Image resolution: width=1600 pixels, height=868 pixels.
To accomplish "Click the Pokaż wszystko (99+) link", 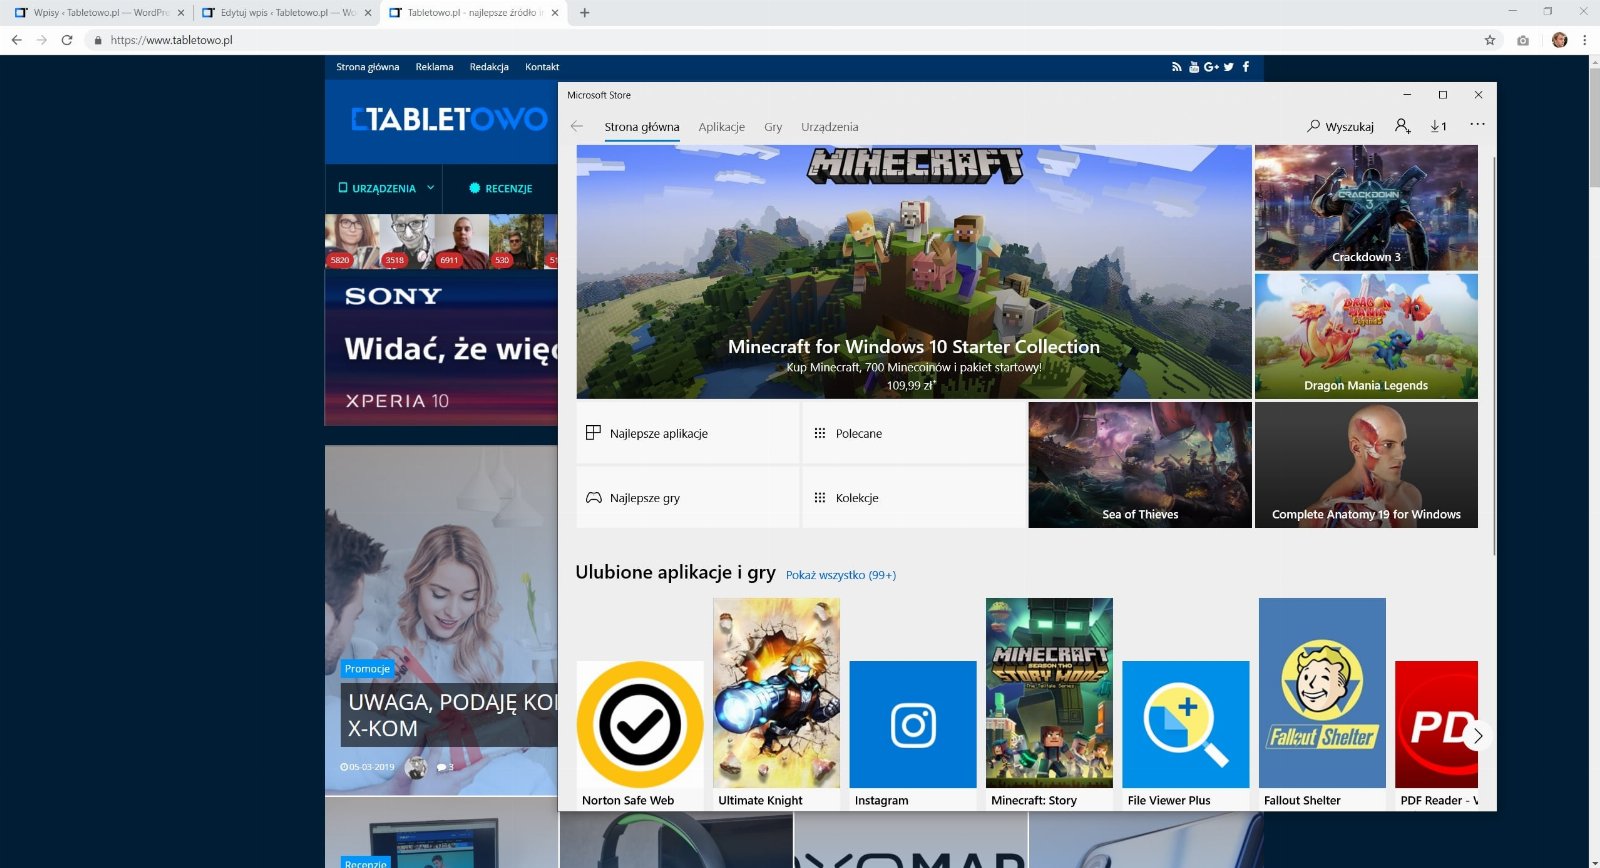I will tap(841, 575).
